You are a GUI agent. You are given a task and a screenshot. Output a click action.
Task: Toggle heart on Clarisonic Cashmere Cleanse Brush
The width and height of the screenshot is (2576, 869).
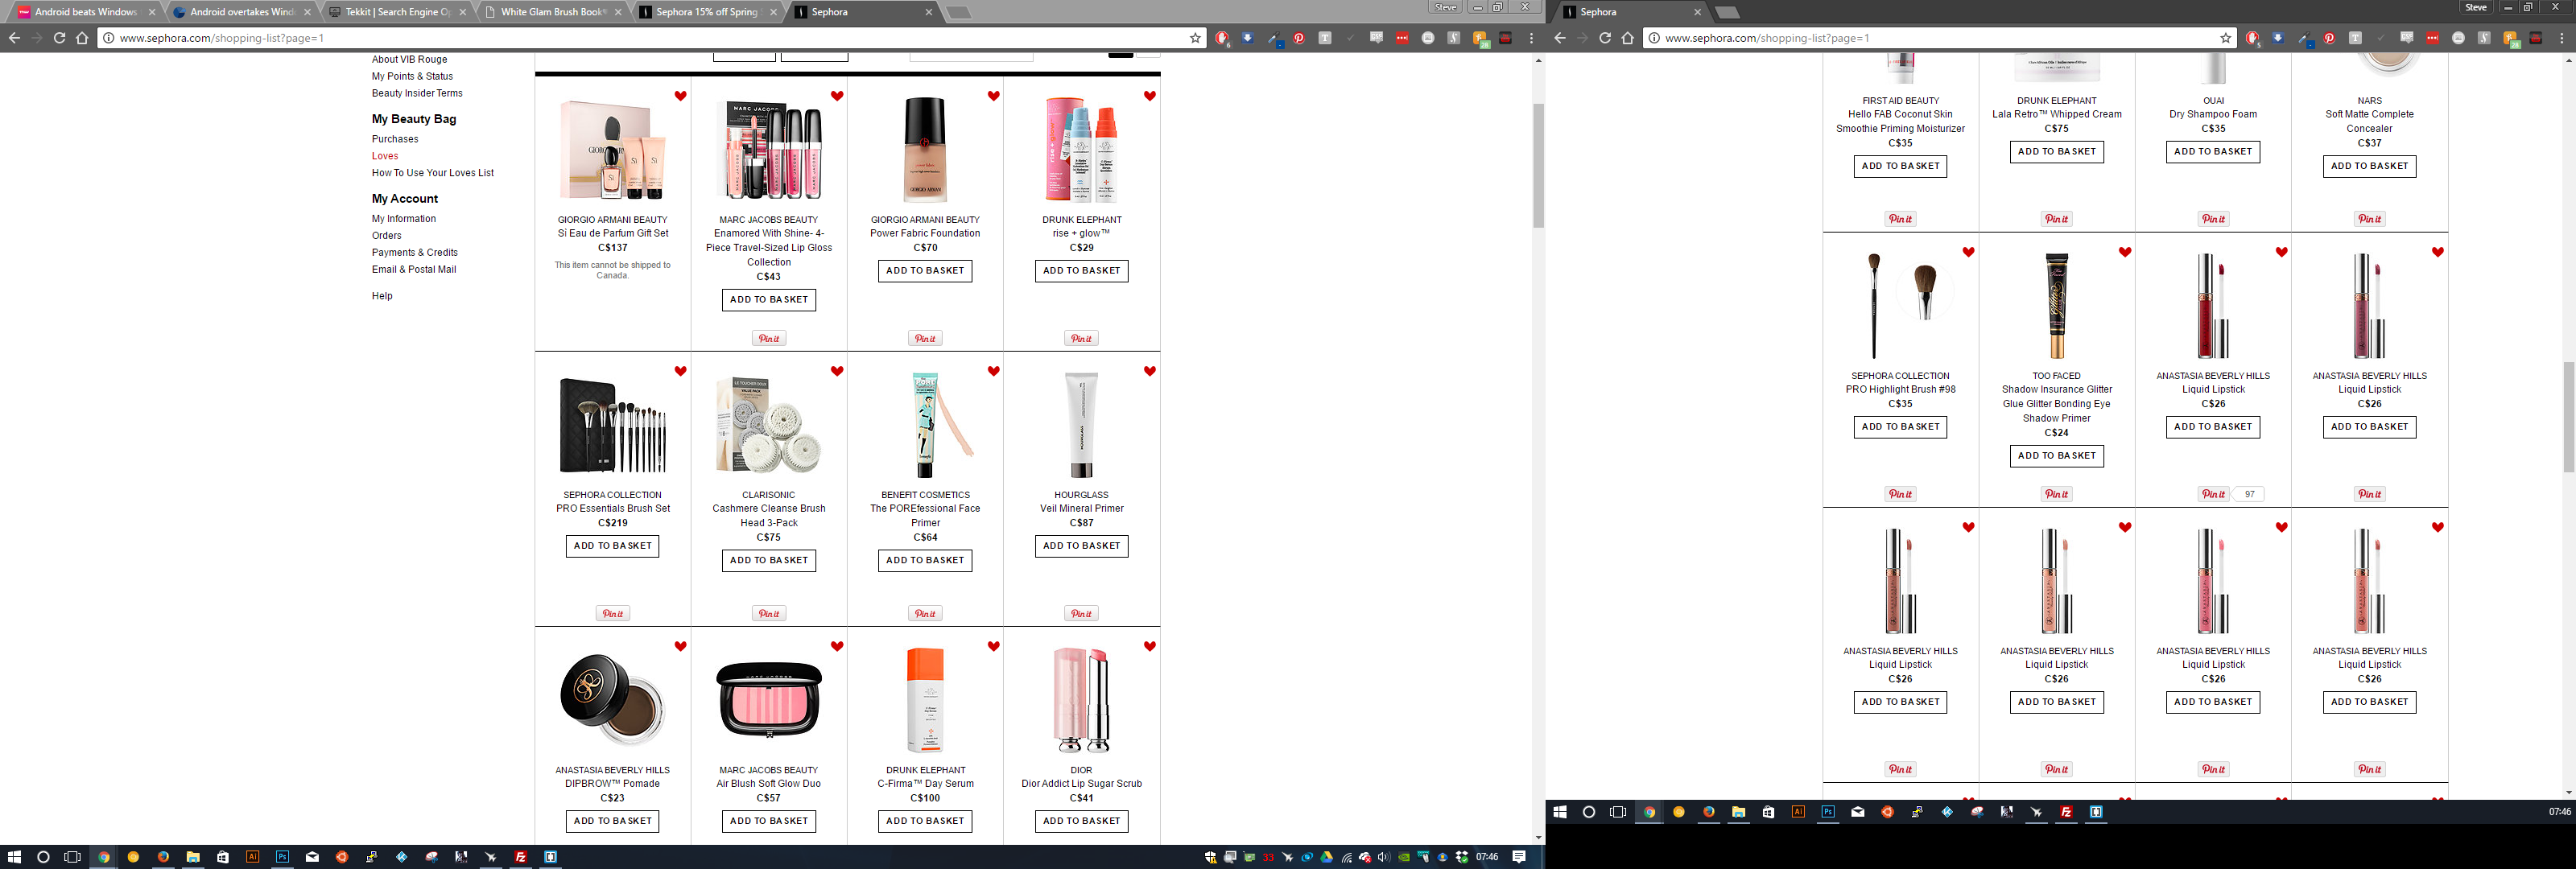[837, 371]
